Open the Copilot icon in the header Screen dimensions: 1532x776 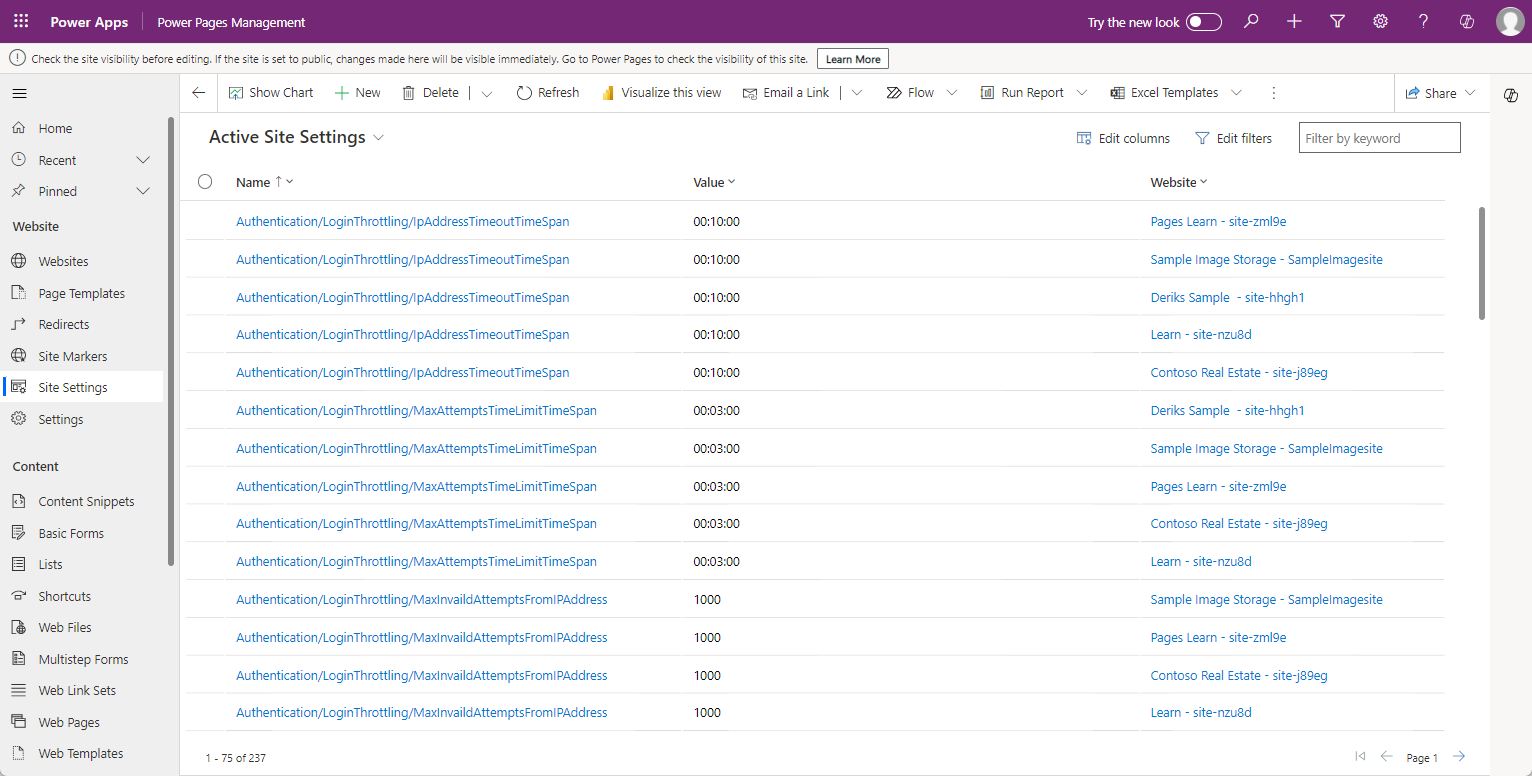point(1468,22)
